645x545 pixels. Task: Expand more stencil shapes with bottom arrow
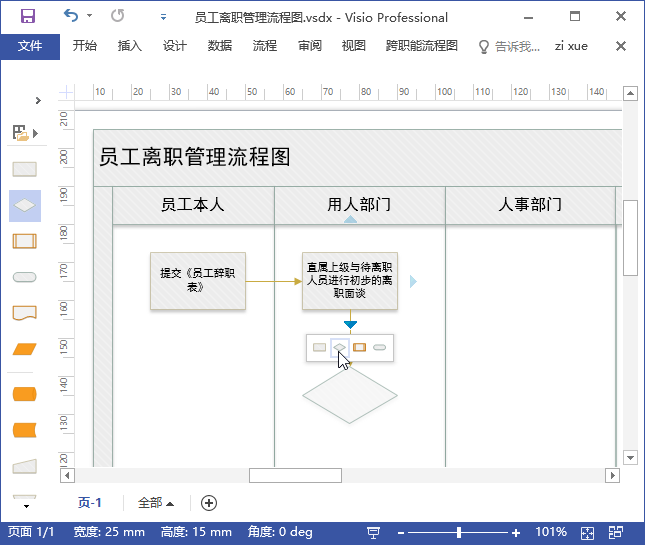coord(26,506)
